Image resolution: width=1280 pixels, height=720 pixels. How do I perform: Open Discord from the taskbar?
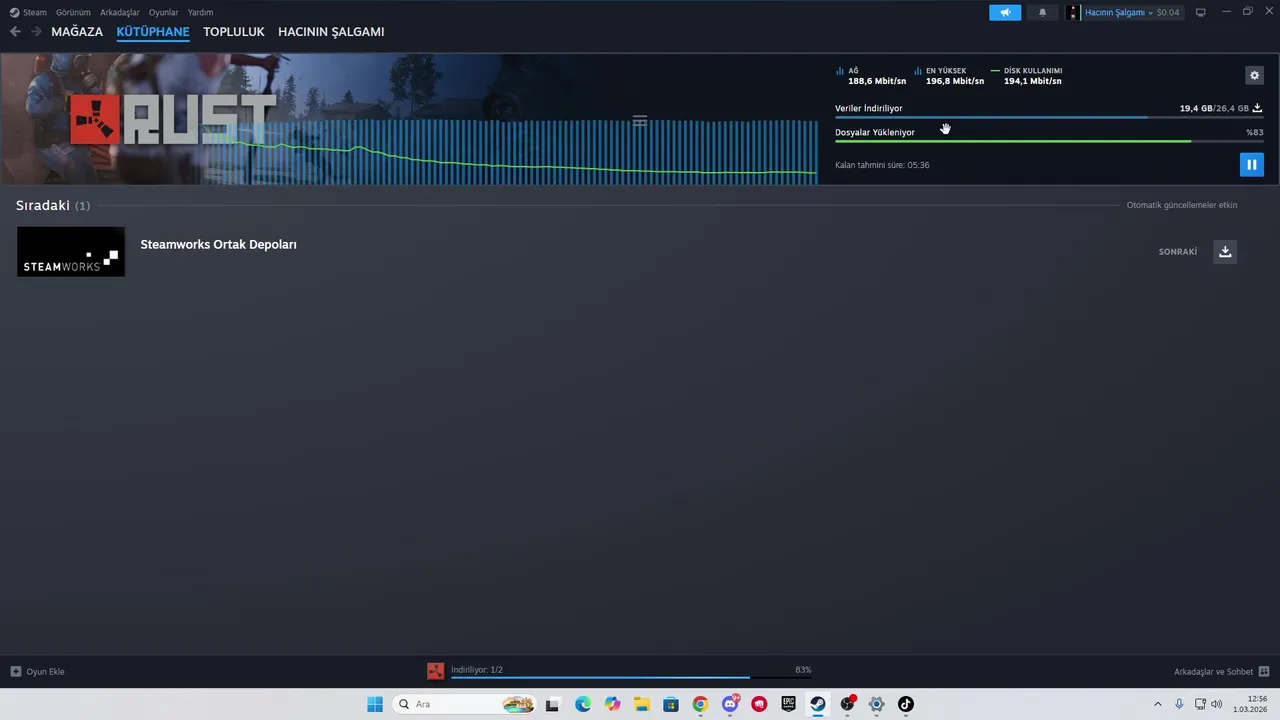(x=730, y=704)
